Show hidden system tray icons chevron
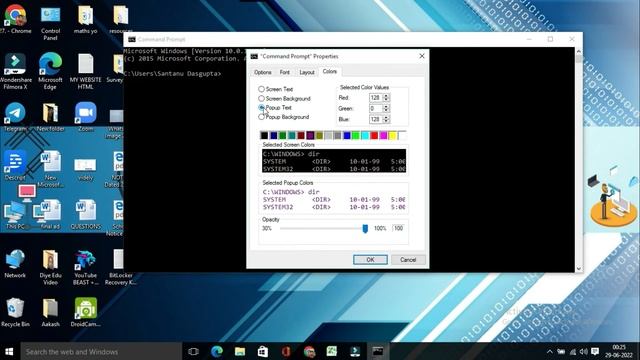 click(x=549, y=351)
